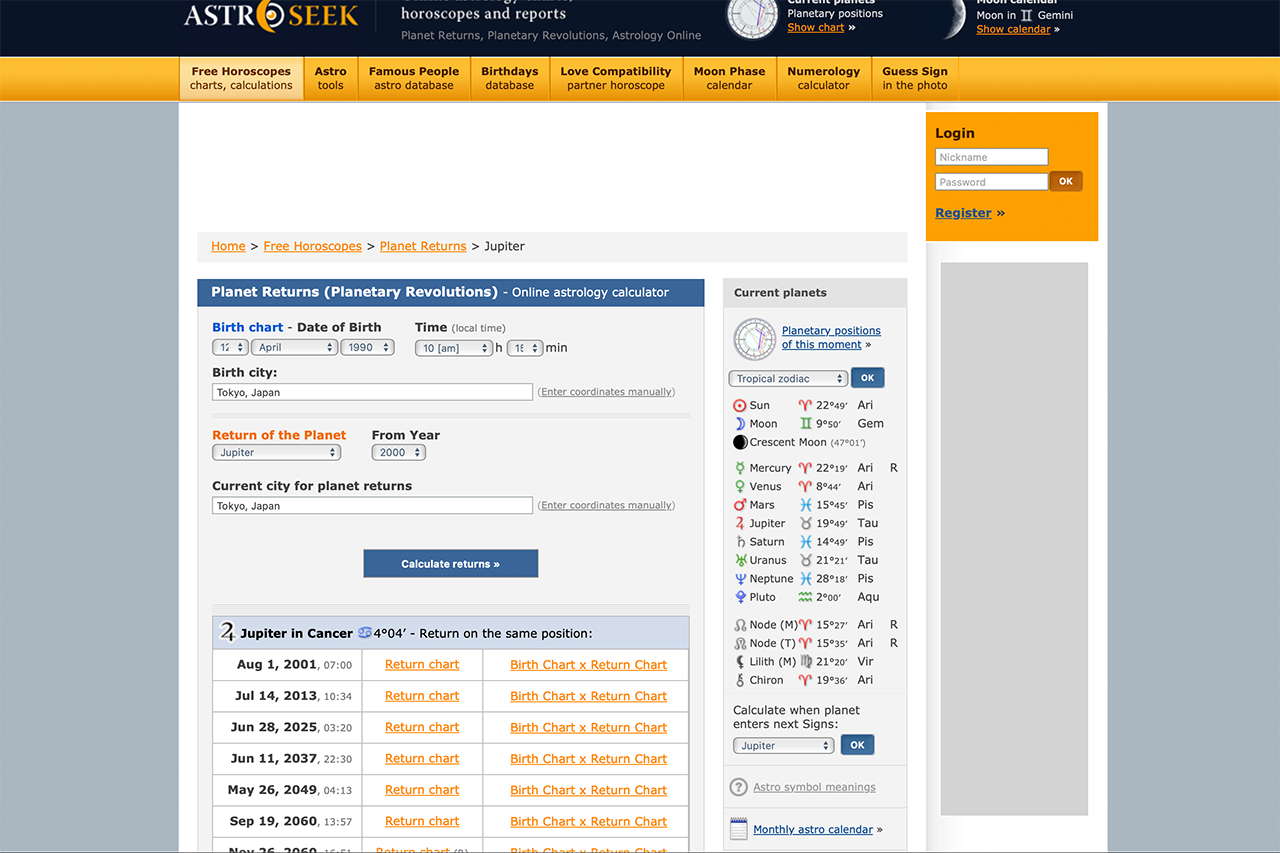Click the Sun symbol icon

740,406
